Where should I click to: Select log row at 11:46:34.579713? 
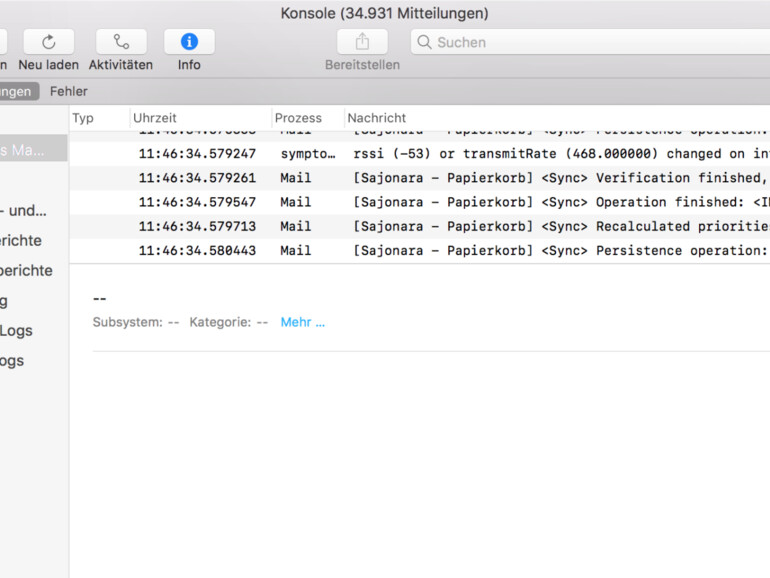click(x=420, y=226)
